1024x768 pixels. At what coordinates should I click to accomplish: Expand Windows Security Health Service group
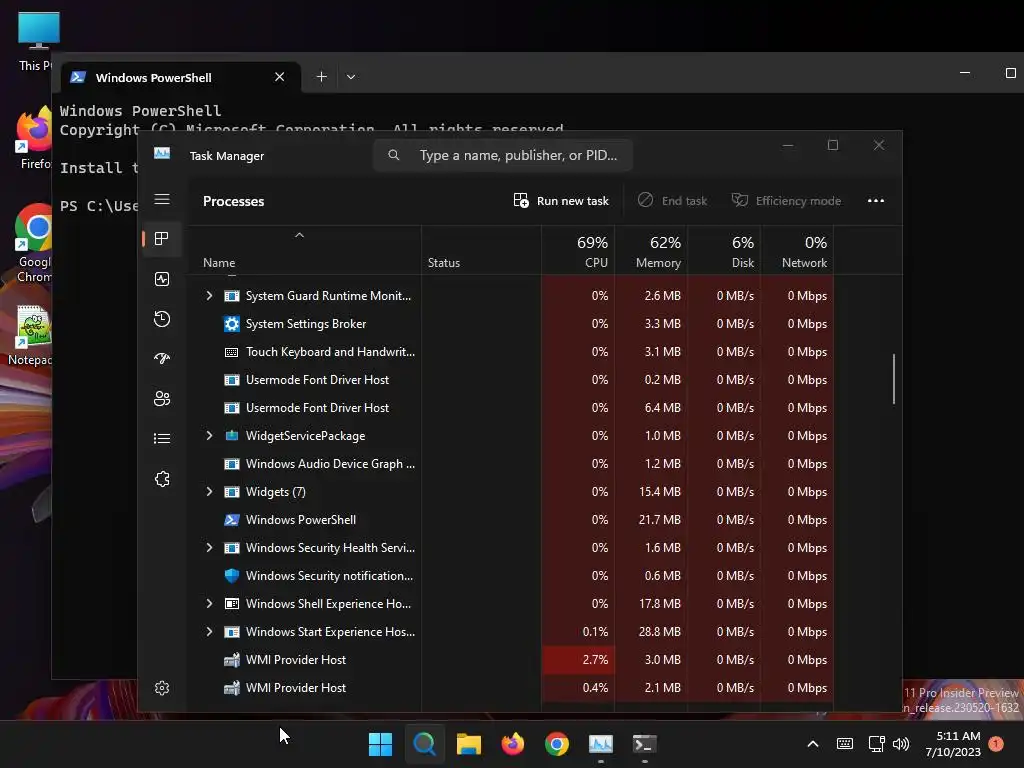coord(209,548)
